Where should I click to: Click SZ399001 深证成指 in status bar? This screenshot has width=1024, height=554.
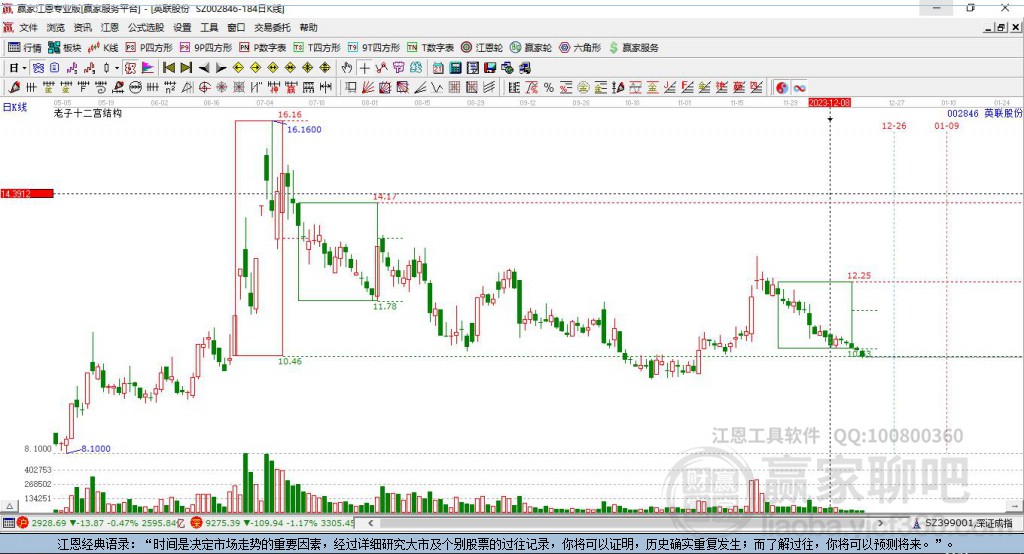(962, 523)
